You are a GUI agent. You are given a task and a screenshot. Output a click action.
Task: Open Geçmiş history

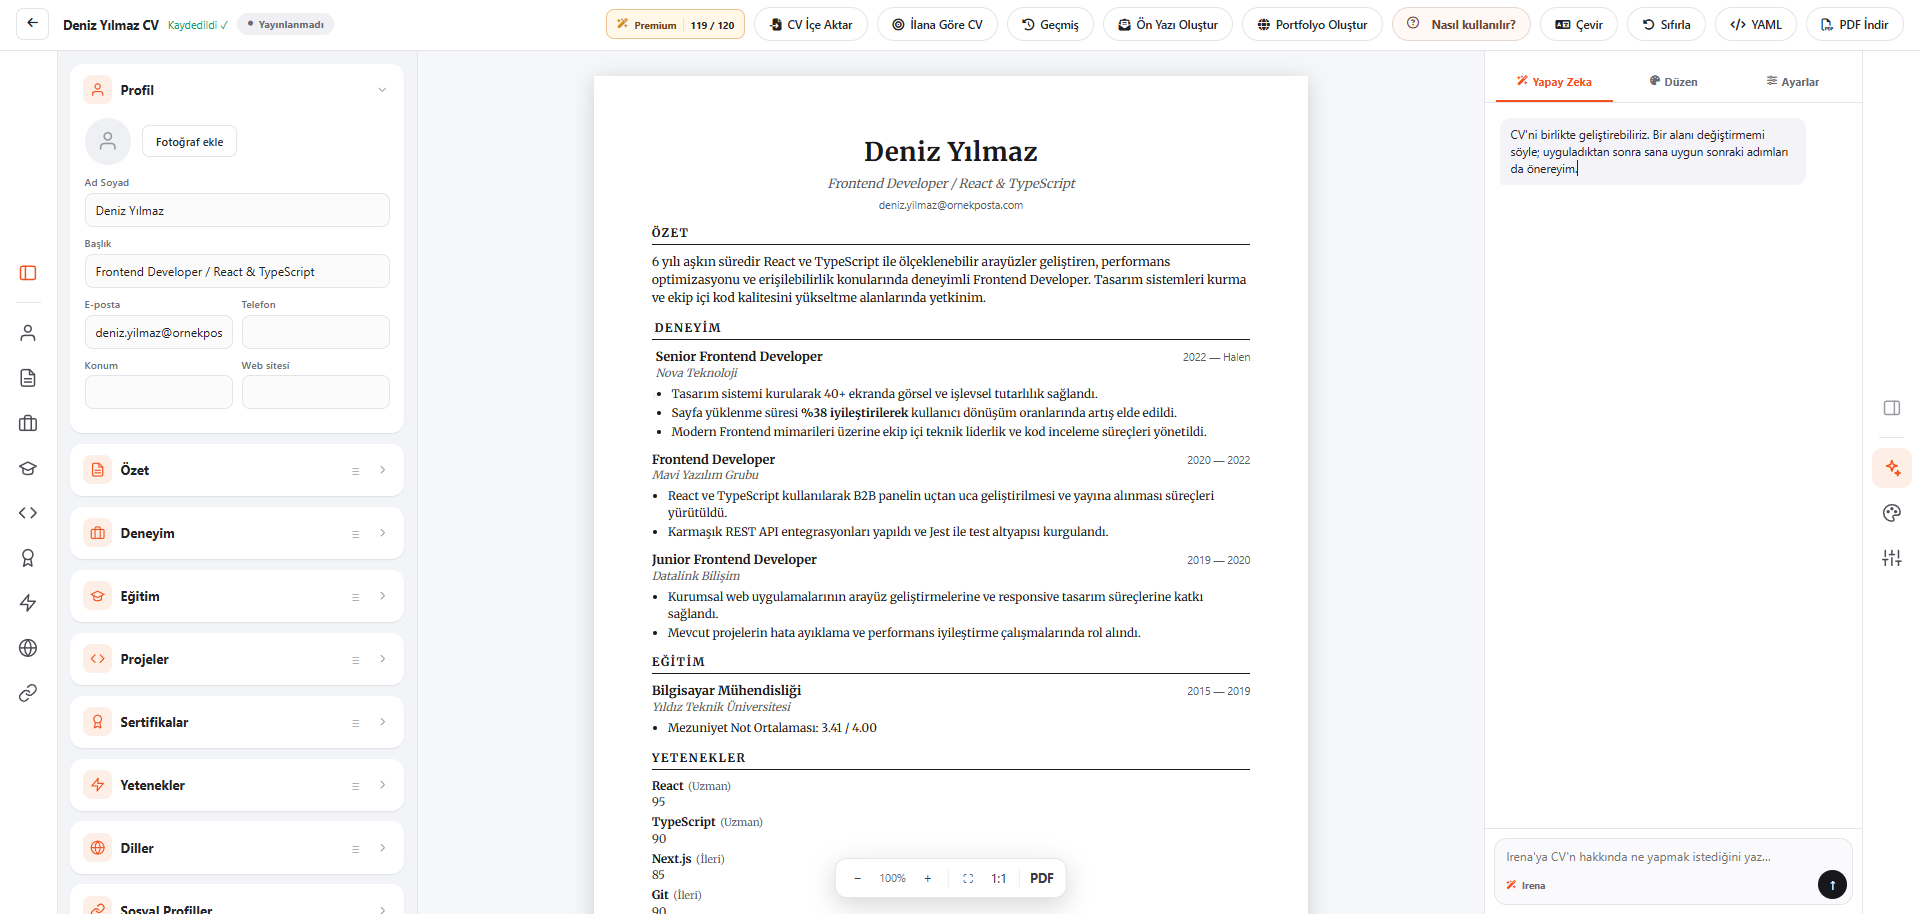tap(1050, 24)
